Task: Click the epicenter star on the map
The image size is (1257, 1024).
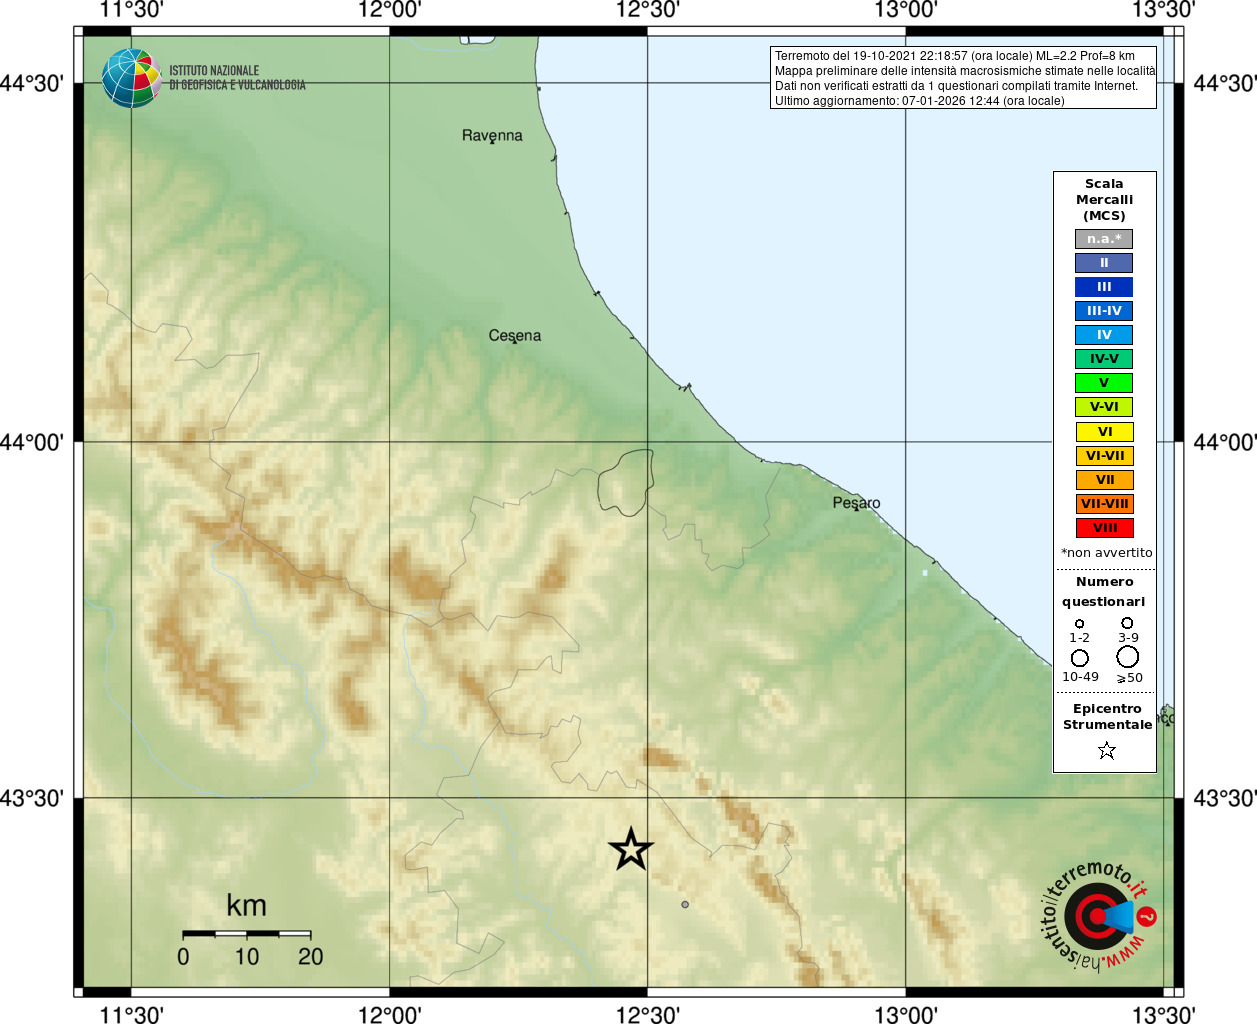Action: click(630, 849)
